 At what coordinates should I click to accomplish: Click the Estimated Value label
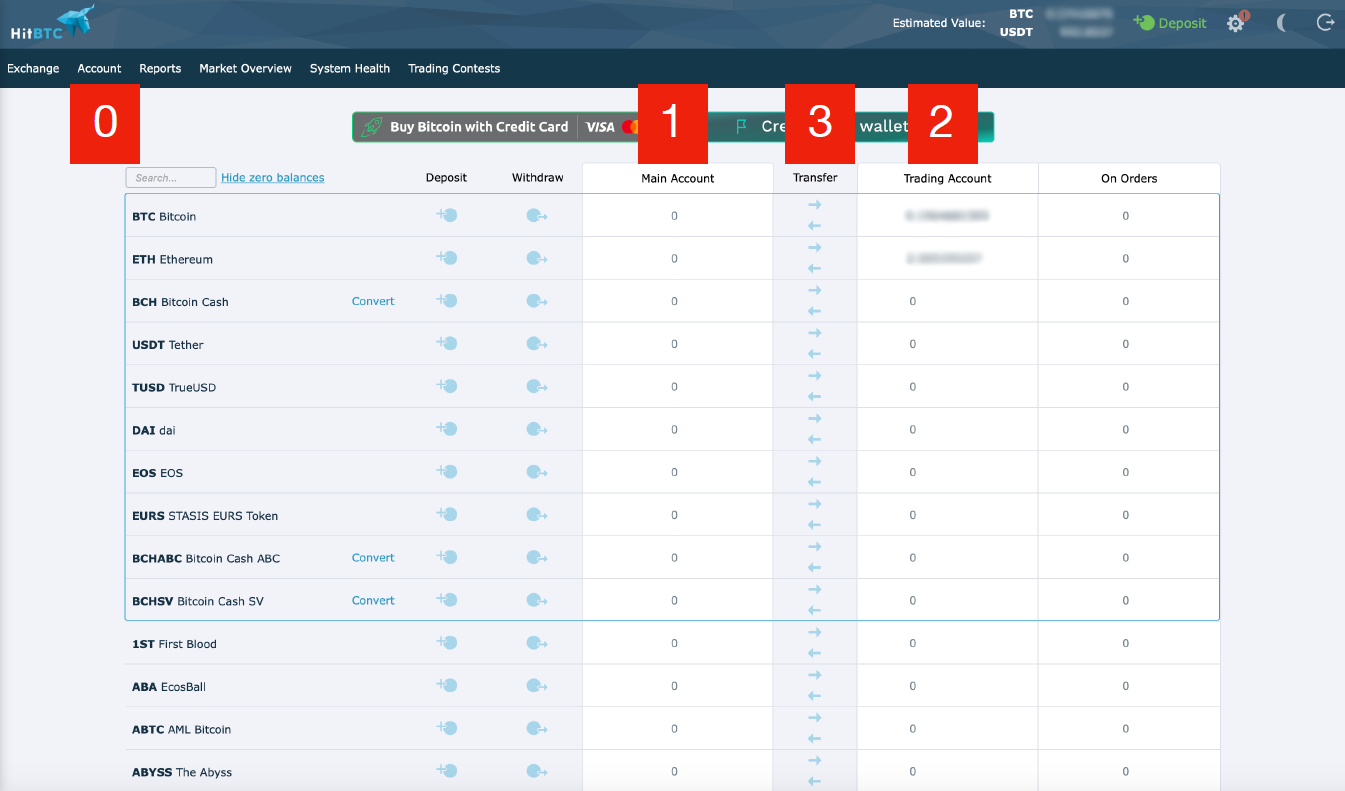(939, 23)
